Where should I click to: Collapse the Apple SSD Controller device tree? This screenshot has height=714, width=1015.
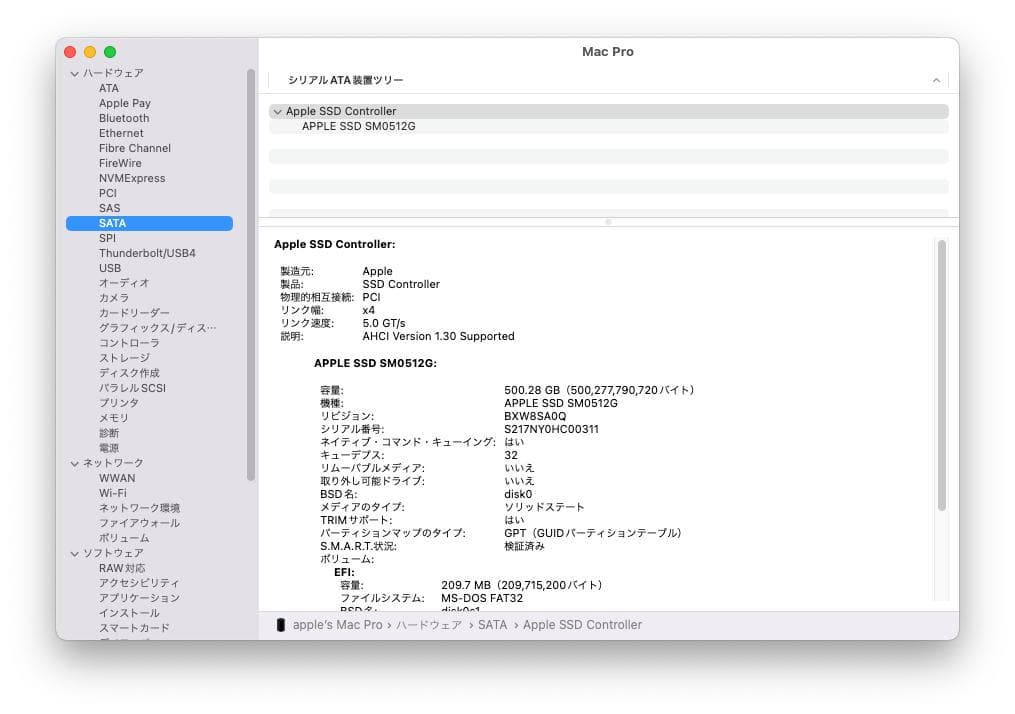[278, 111]
